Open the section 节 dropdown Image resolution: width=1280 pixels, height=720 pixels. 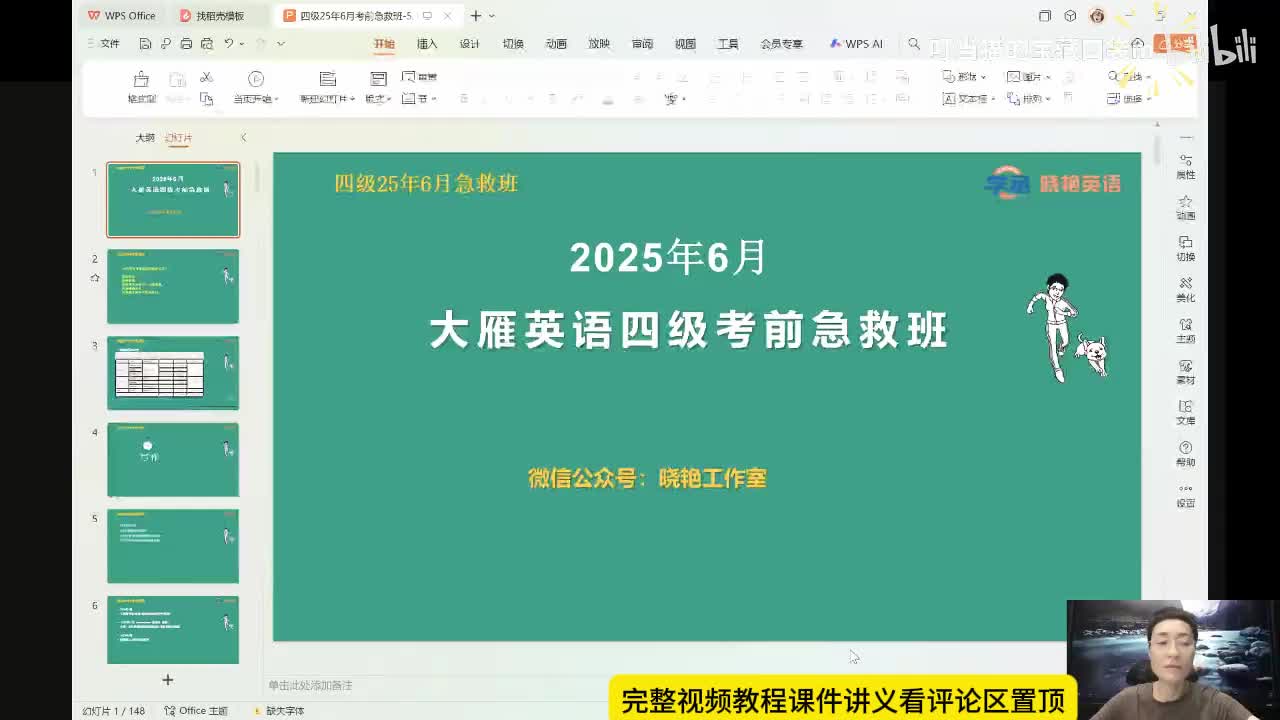pos(419,98)
